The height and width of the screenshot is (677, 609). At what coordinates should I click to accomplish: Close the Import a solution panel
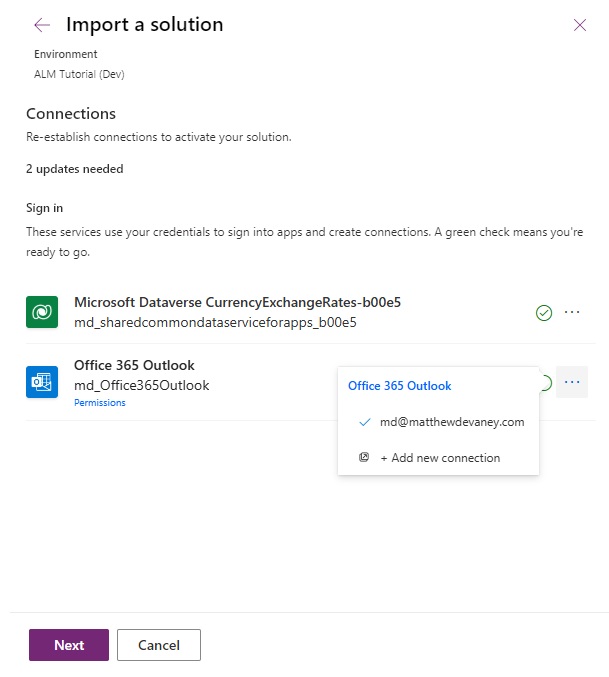tap(580, 25)
